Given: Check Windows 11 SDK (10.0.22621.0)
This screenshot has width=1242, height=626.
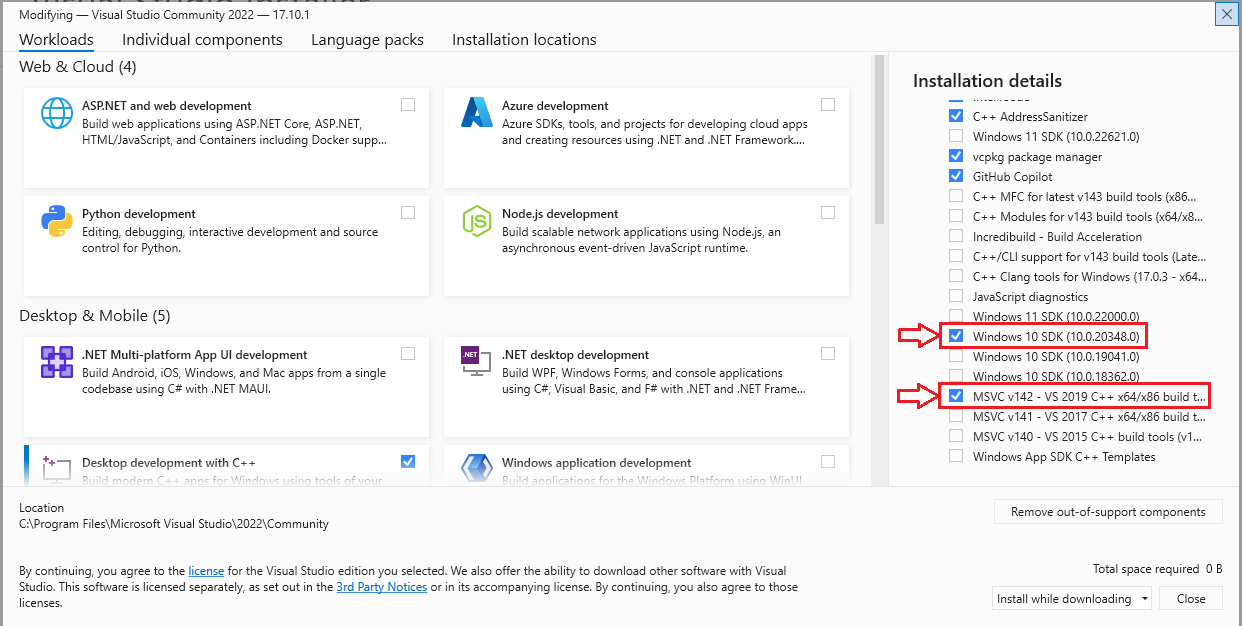Looking at the screenshot, I should [x=956, y=136].
